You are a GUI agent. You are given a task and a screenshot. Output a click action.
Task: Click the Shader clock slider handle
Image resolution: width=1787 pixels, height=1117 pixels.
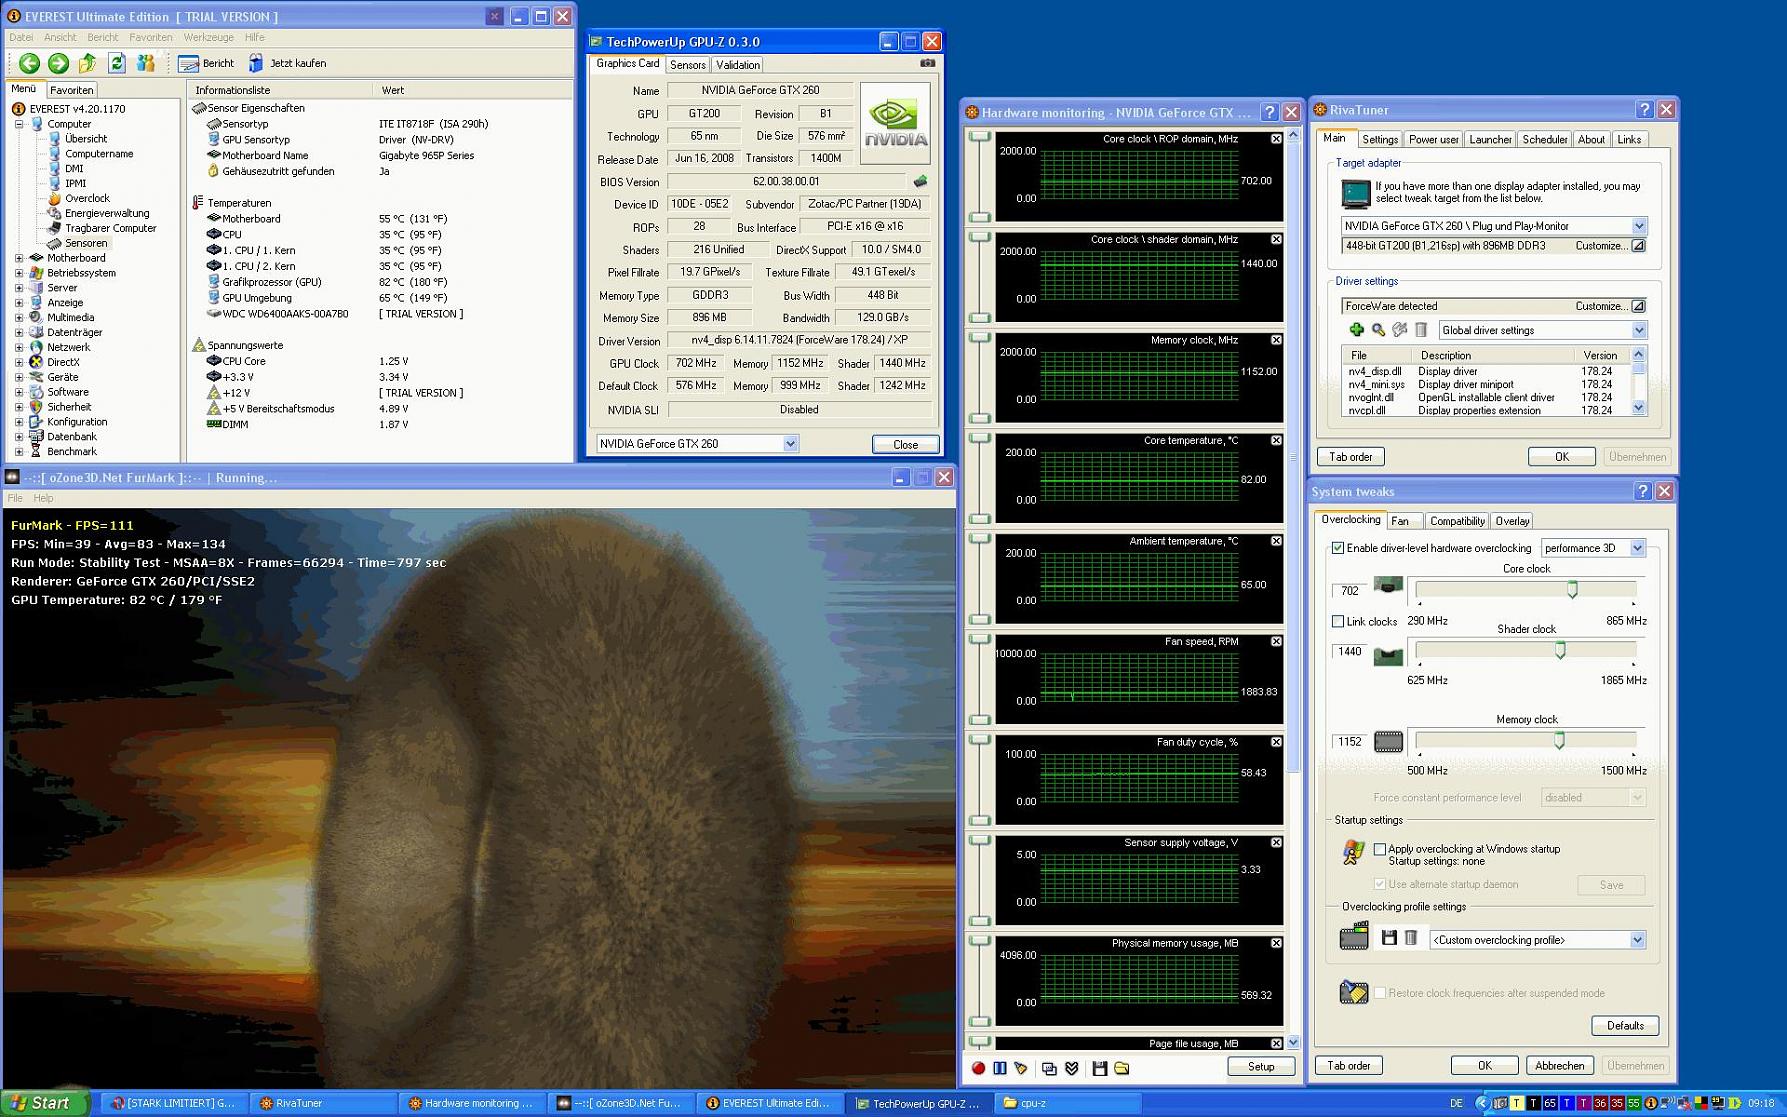[1560, 650]
